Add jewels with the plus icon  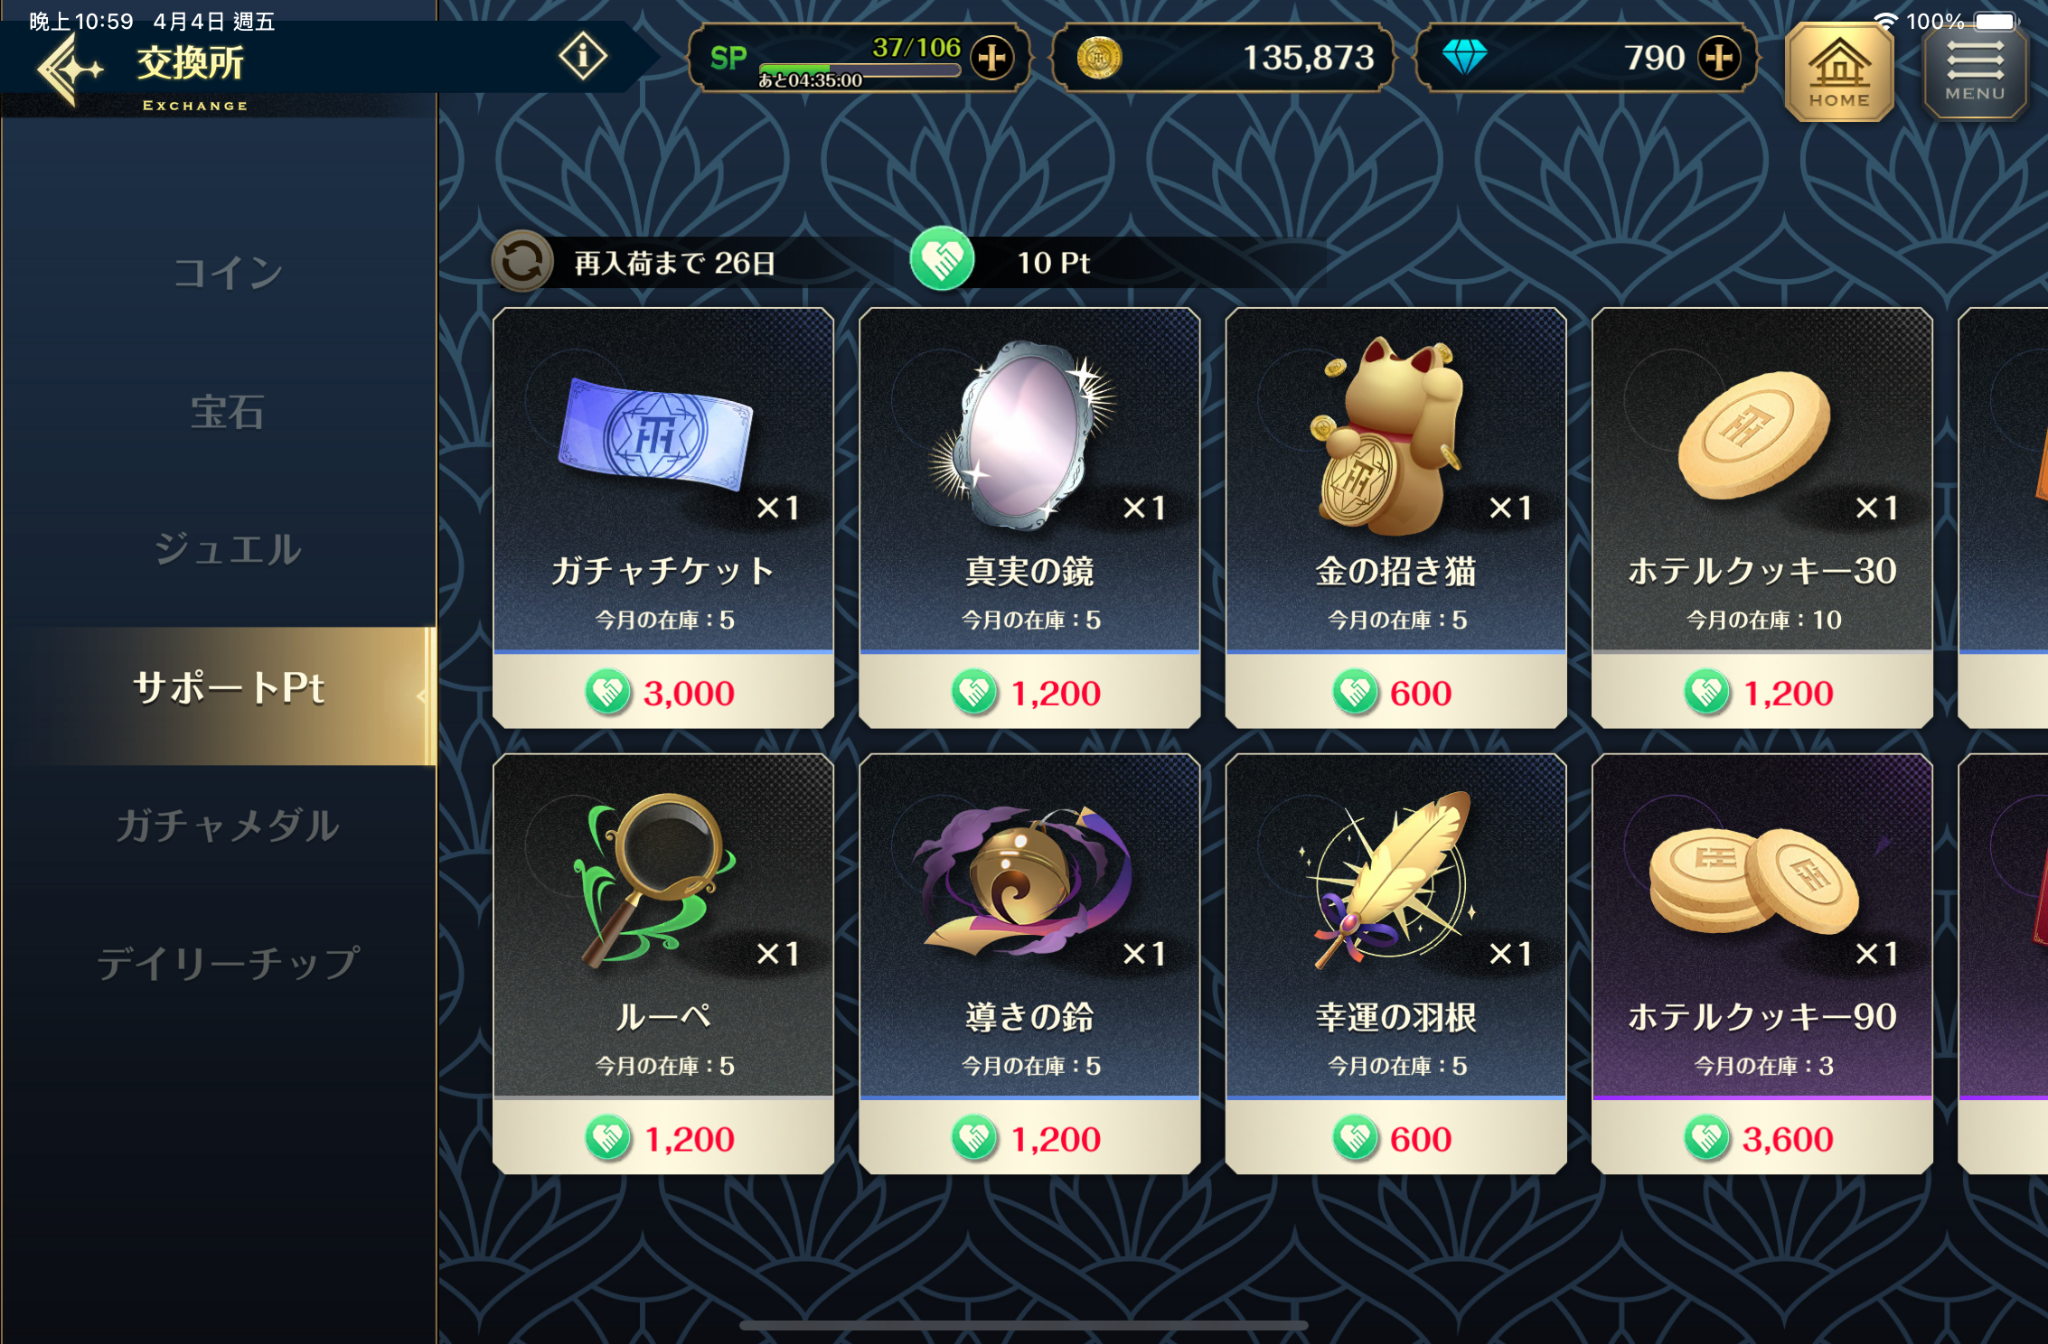tap(1719, 58)
